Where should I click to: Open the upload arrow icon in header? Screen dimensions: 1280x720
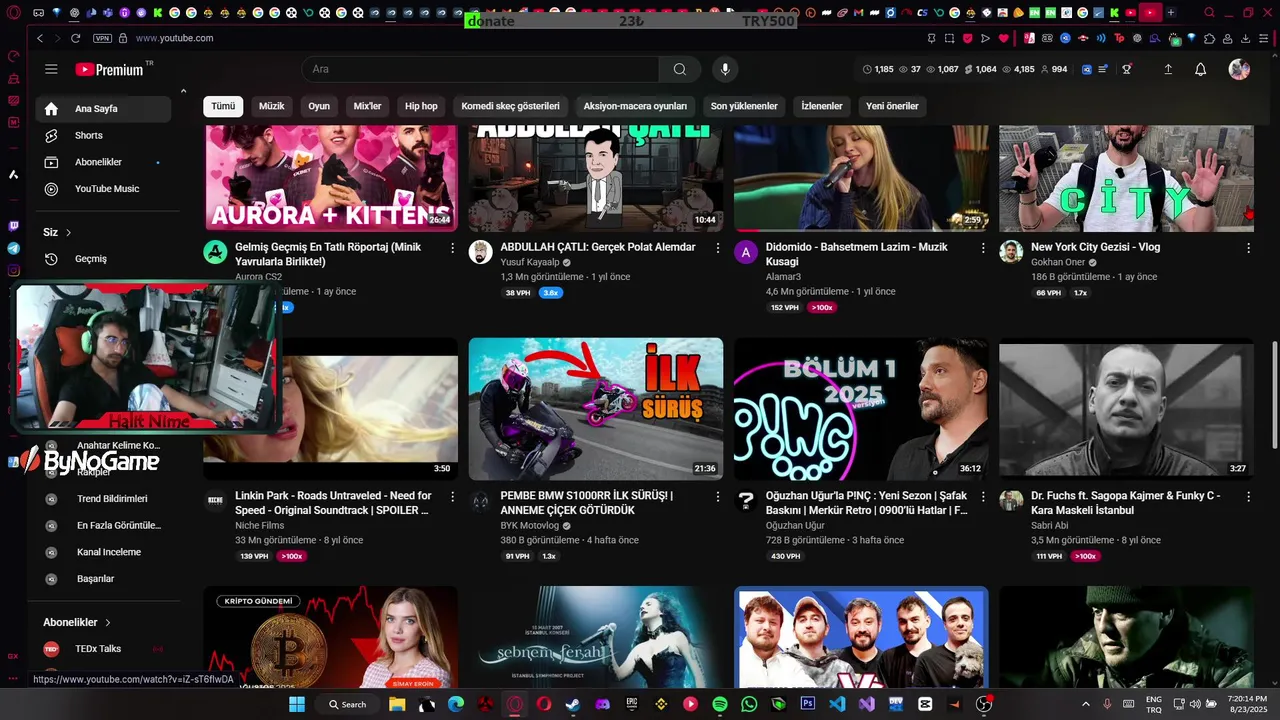pyautogui.click(x=1168, y=69)
